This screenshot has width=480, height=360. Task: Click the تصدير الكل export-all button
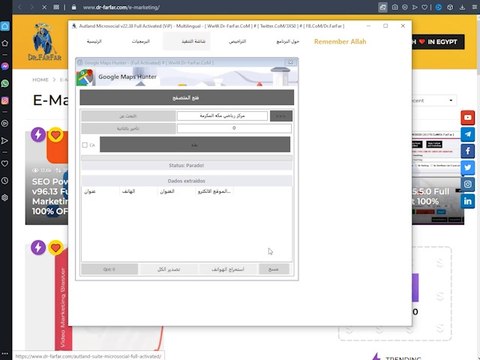coord(169,269)
